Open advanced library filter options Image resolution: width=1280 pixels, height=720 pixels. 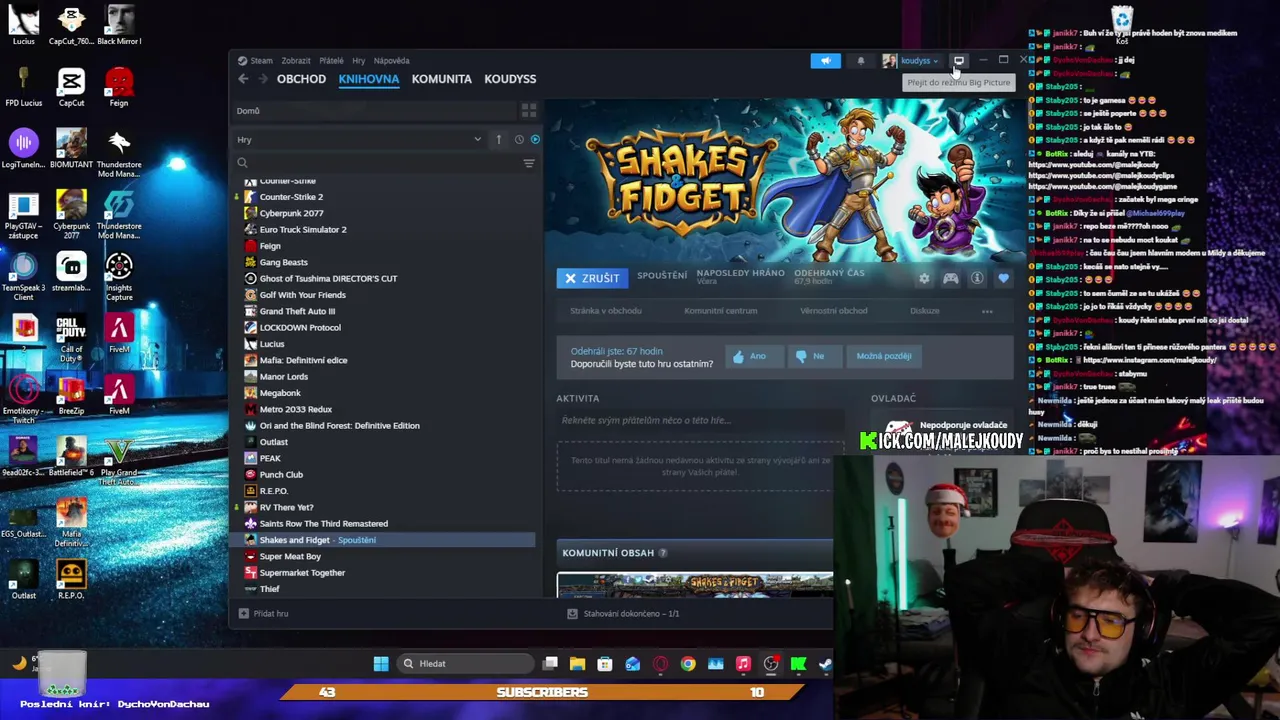(x=529, y=163)
